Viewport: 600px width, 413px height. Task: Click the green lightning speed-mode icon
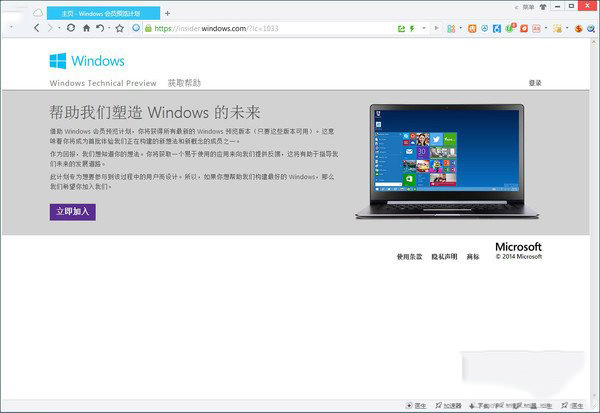(412, 28)
